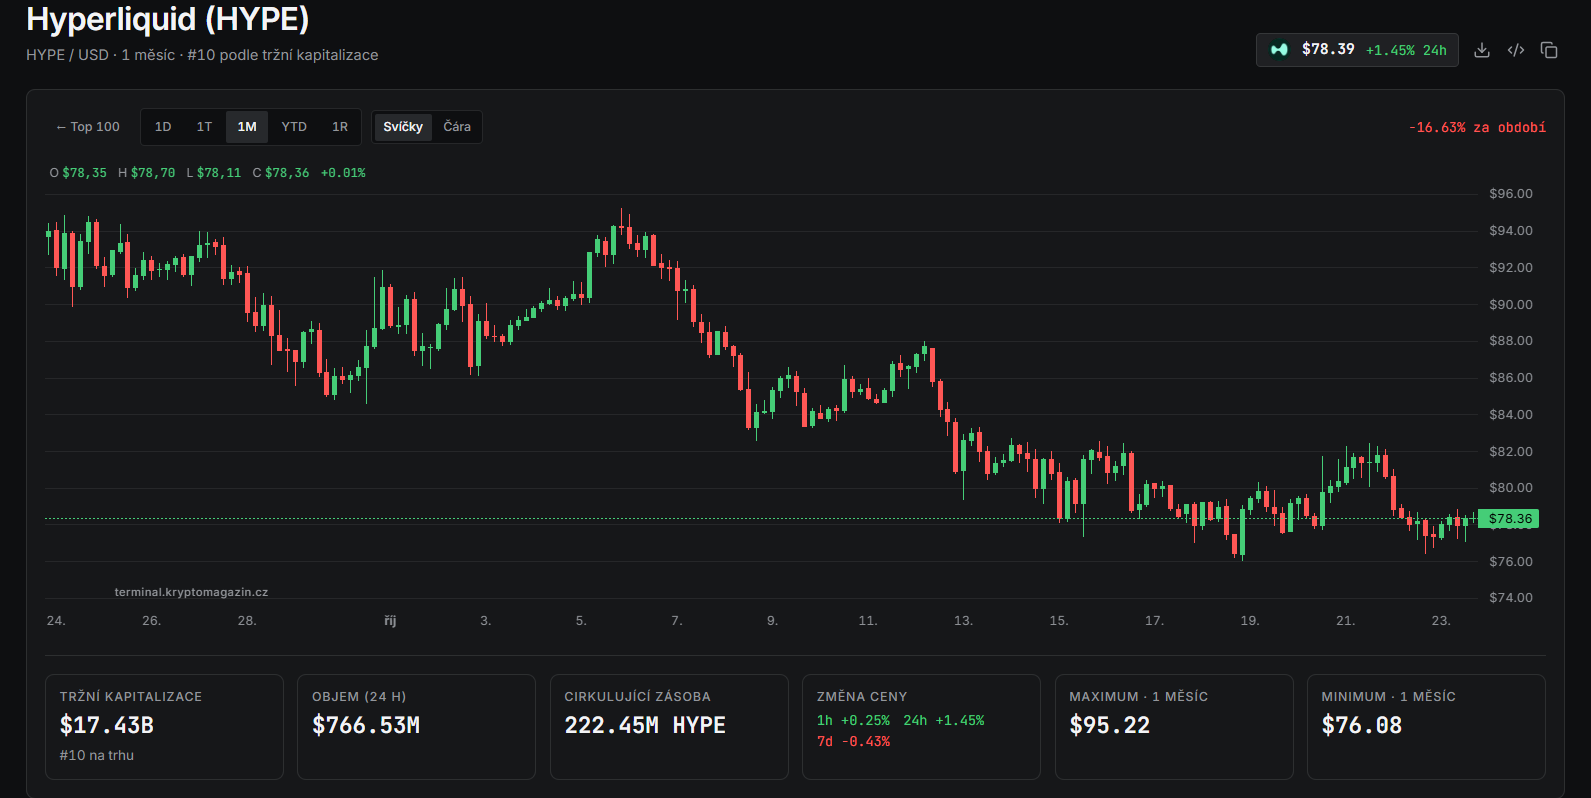The image size is (1591, 798).
Task: Click the říj month label on axis
Action: (x=390, y=621)
